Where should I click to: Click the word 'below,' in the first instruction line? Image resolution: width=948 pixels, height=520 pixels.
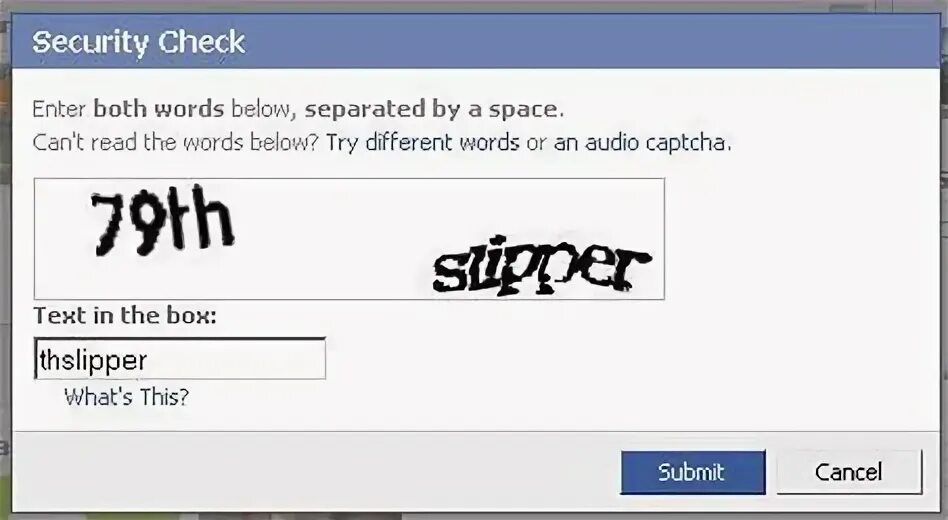click(x=264, y=109)
